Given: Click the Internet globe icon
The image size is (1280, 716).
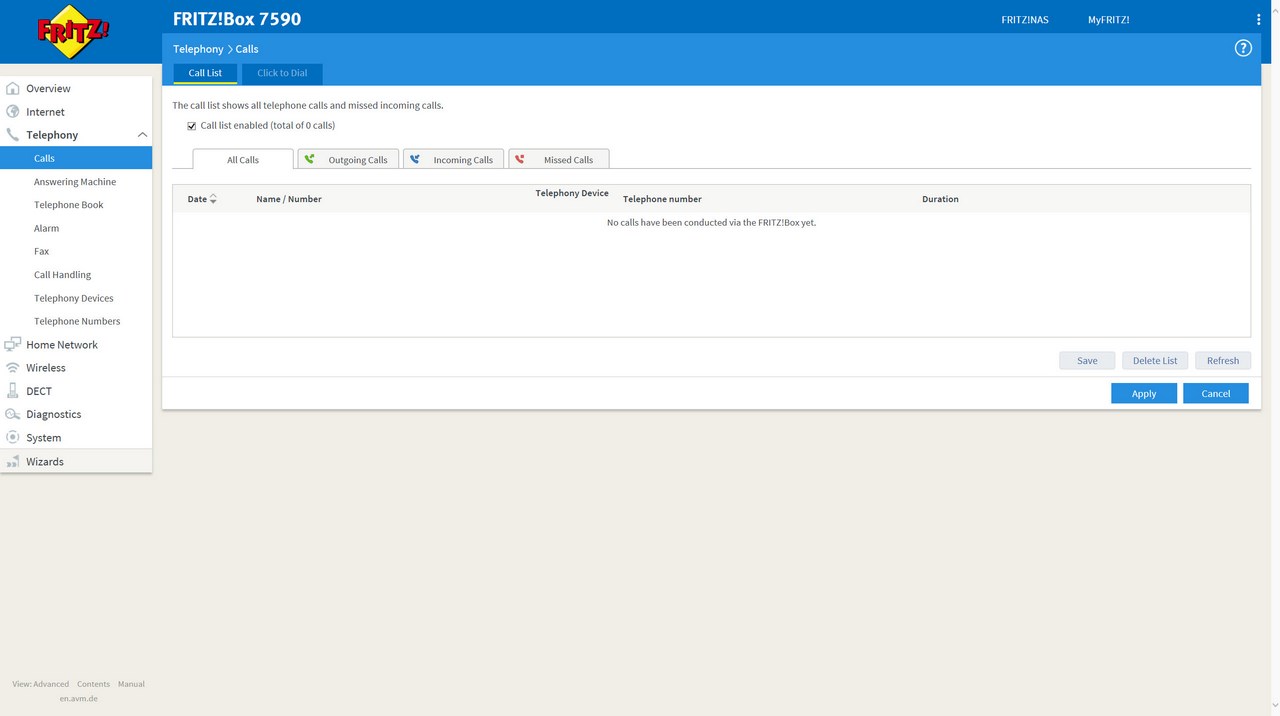Looking at the screenshot, I should coord(13,112).
